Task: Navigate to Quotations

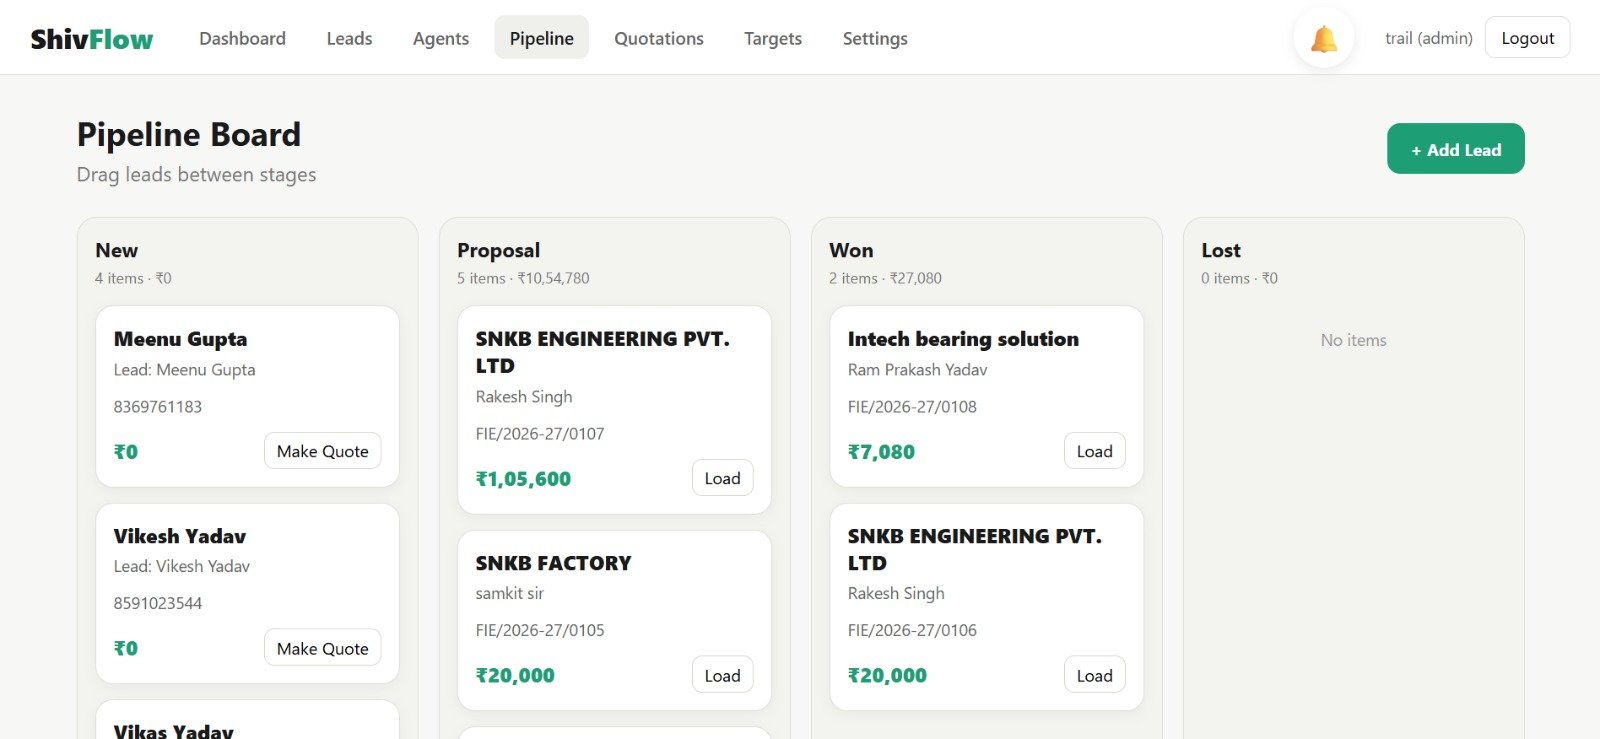Action: coord(659,38)
